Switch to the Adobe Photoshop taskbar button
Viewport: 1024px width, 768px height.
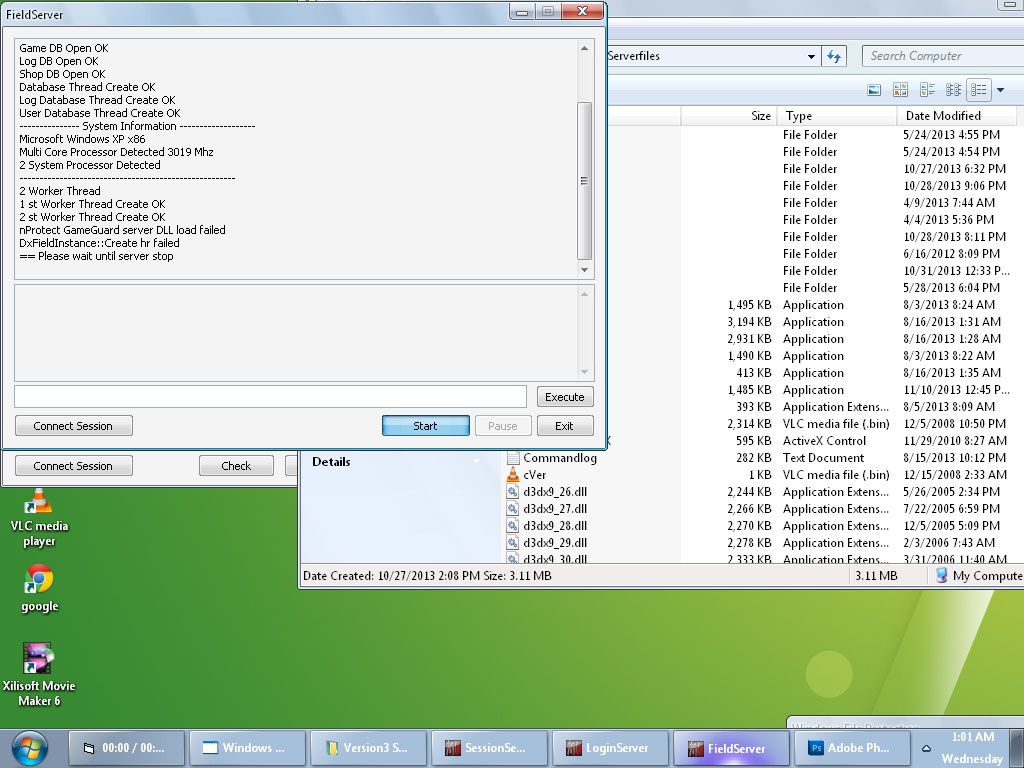(853, 748)
